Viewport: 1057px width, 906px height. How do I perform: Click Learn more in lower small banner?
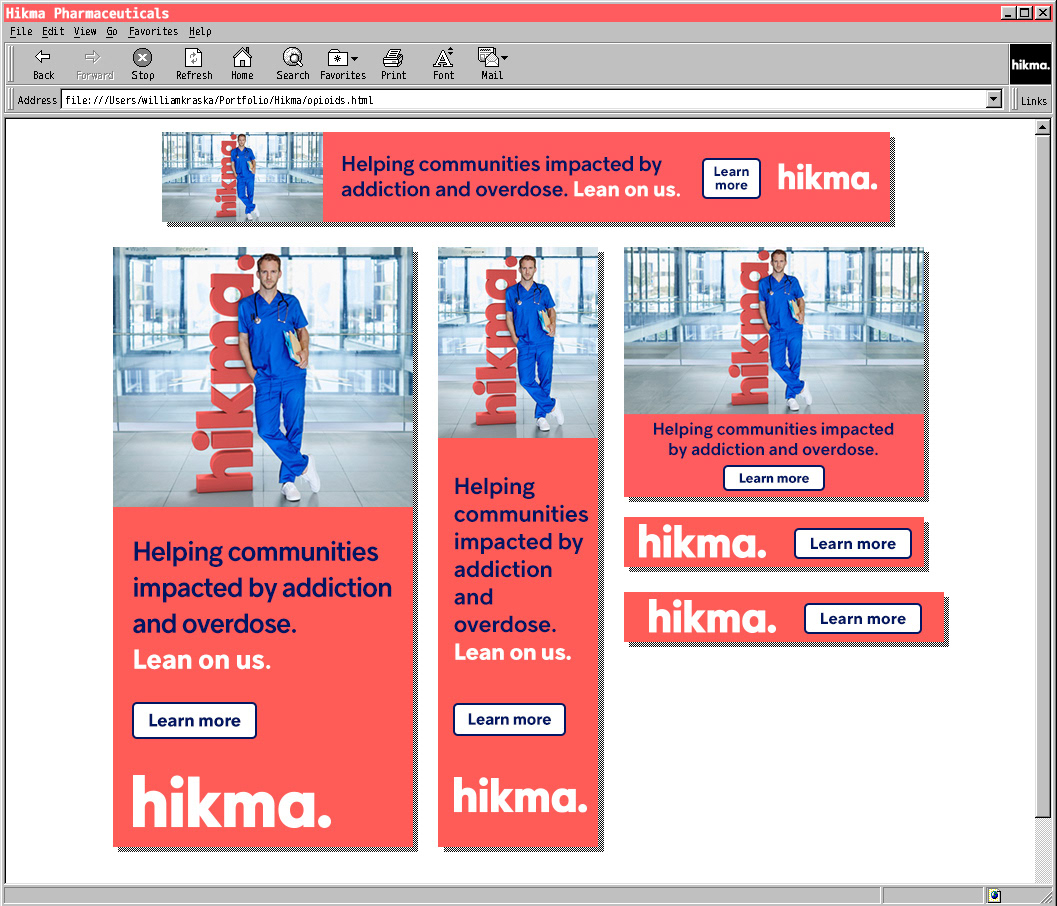863,618
